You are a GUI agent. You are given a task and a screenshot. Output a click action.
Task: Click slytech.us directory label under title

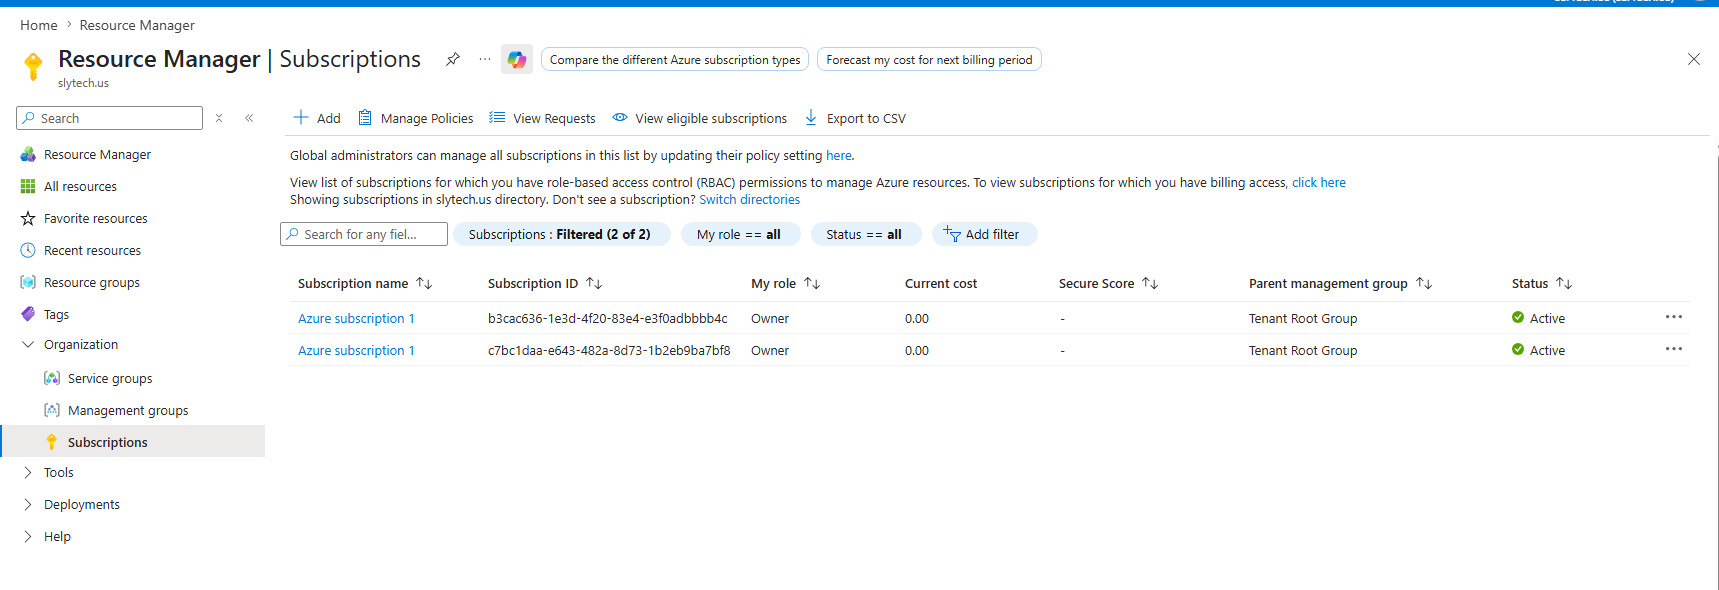83,83
